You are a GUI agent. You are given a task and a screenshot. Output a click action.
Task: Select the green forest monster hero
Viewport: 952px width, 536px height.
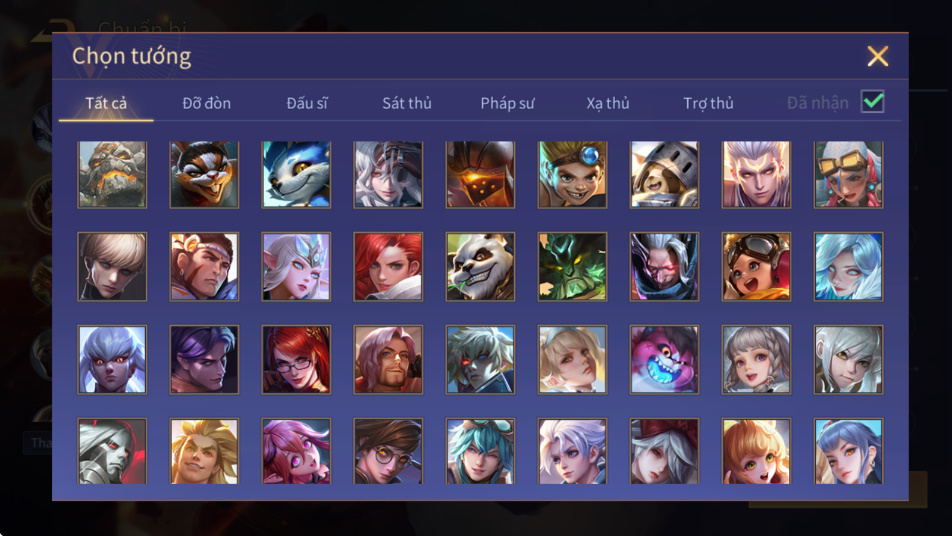pyautogui.click(x=572, y=266)
